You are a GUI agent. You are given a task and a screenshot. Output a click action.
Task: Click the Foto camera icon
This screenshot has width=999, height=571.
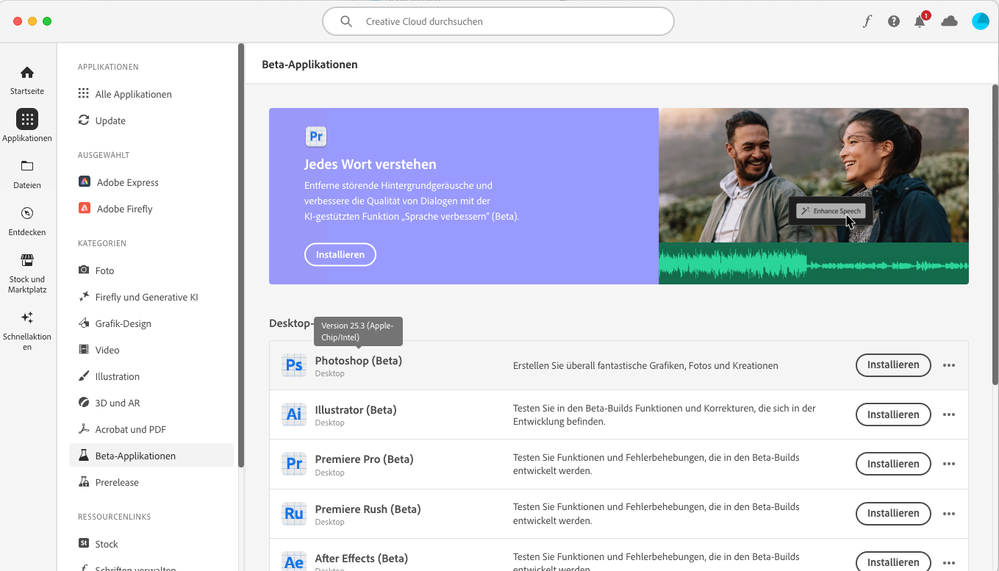click(83, 270)
